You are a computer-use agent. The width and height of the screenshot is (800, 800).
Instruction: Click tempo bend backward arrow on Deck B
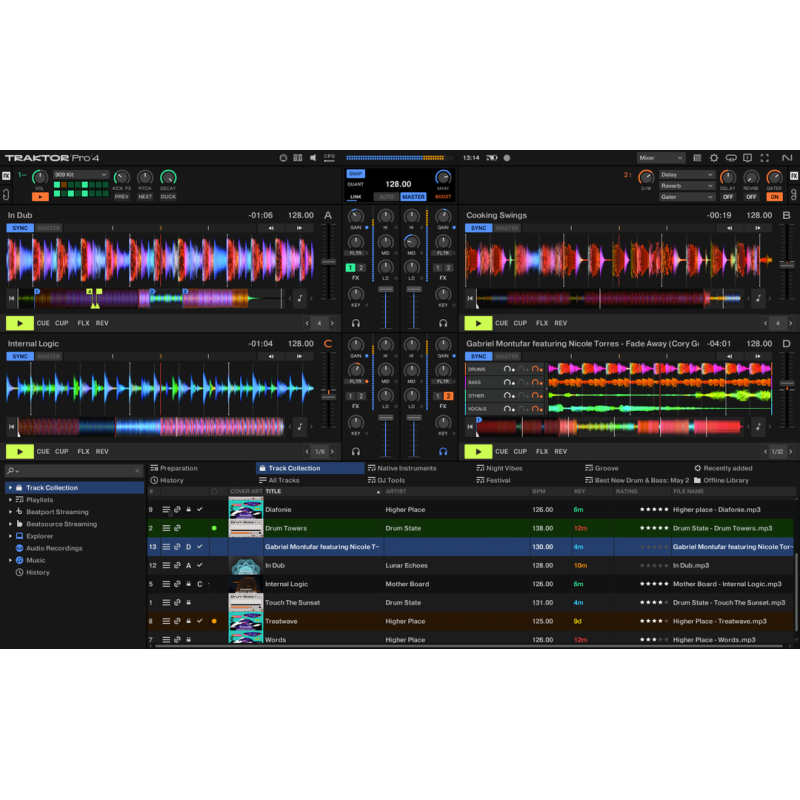pos(729,228)
